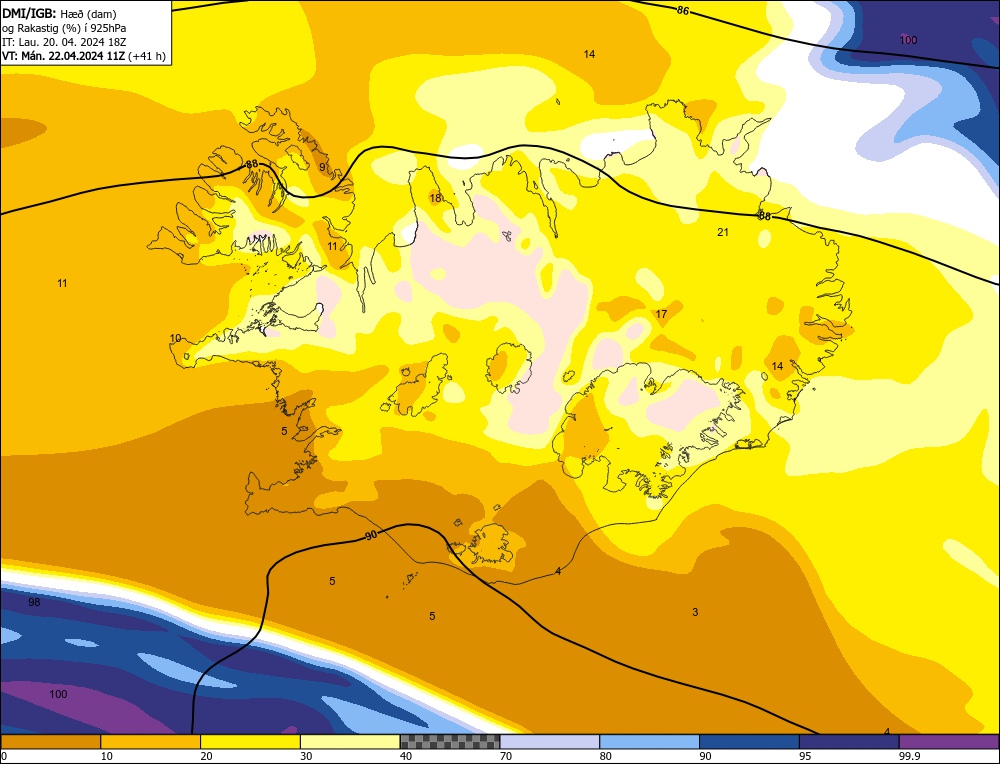This screenshot has width=1000, height=764.
Task: Click the '100' value in the top-right corner
Action: tap(908, 40)
